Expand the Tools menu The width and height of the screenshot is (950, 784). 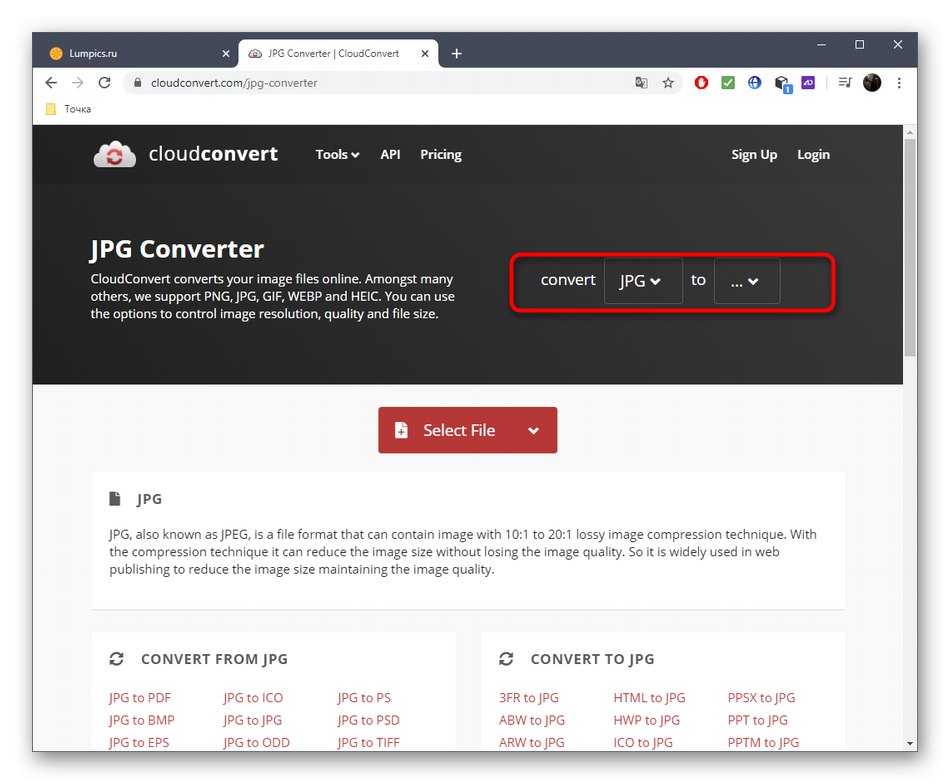337,154
